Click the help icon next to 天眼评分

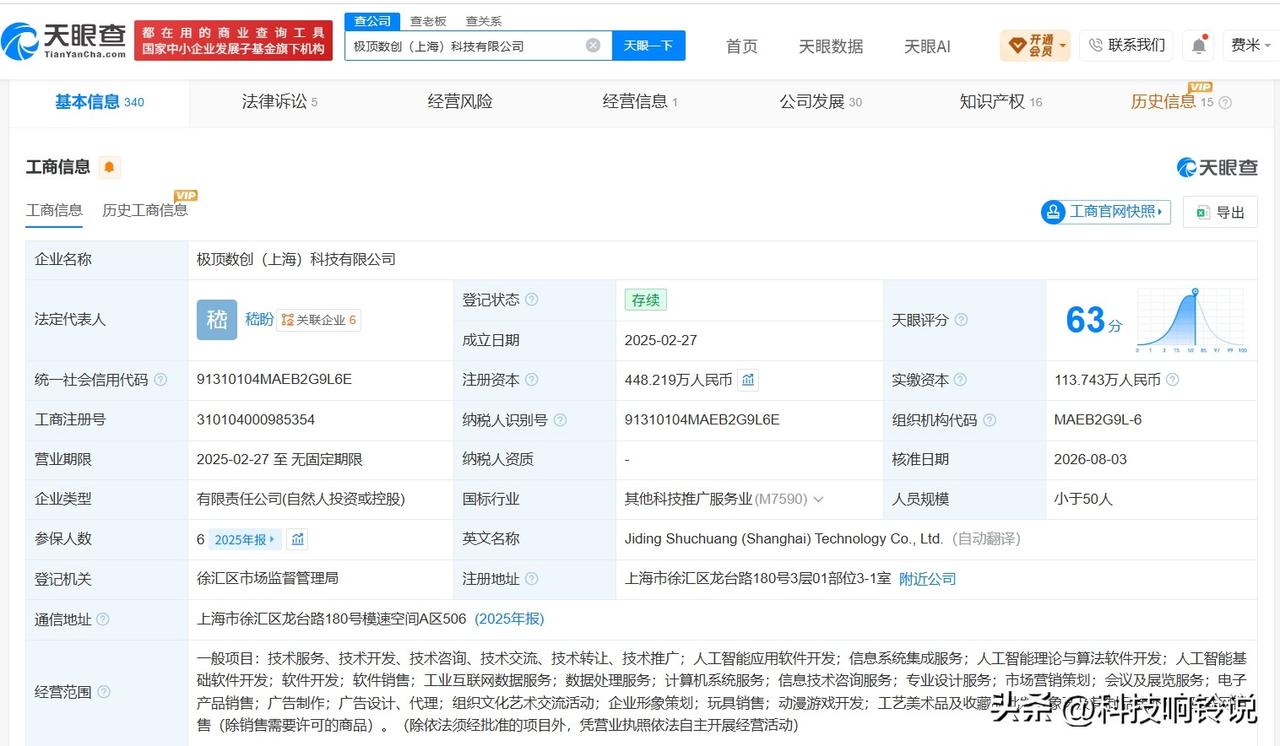(961, 320)
